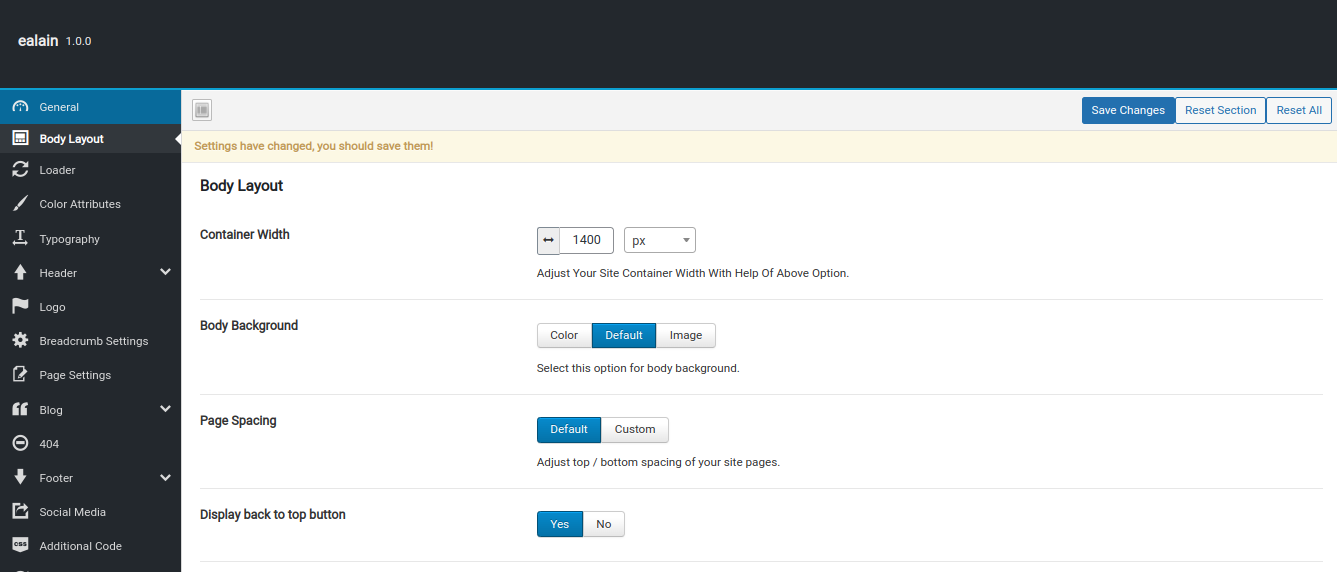Click the Color Attributes brush icon

(20, 204)
